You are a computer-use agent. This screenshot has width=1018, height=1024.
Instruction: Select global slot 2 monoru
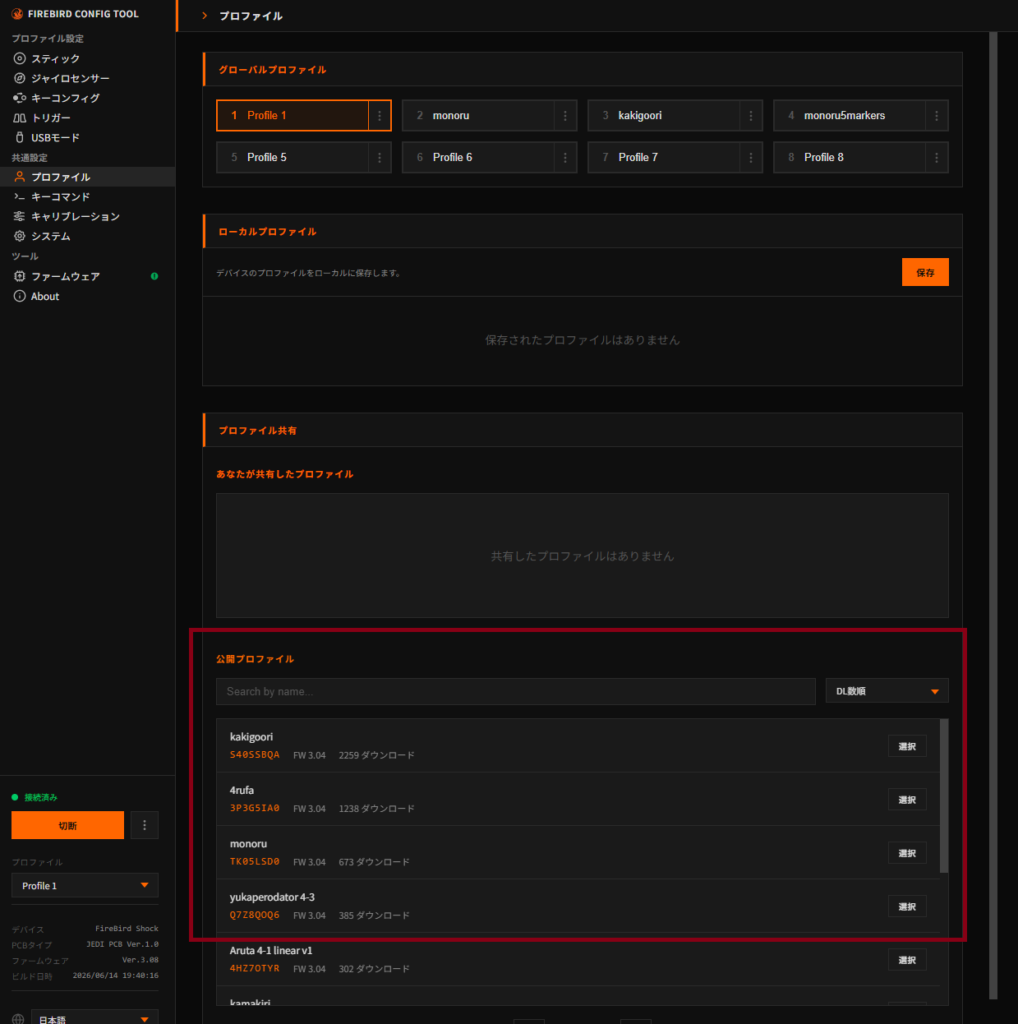click(479, 116)
